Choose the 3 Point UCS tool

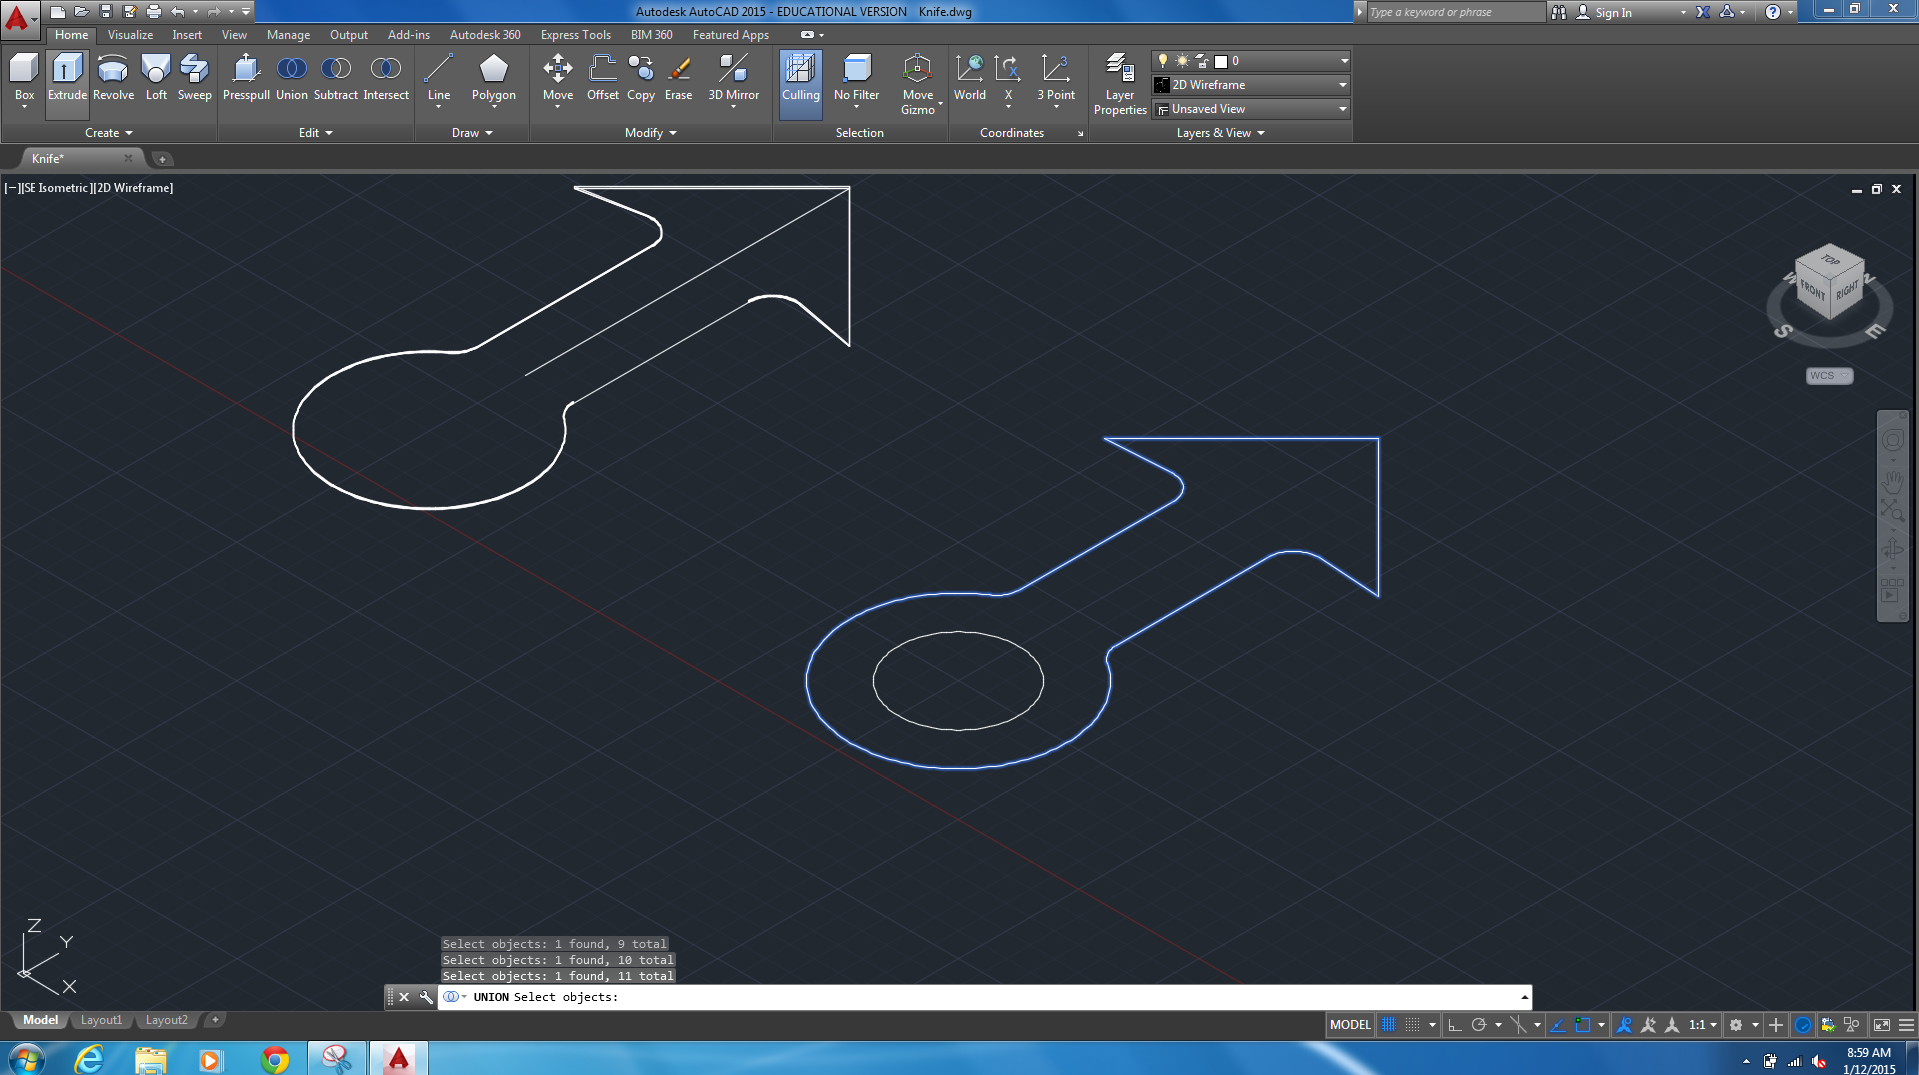(x=1056, y=78)
